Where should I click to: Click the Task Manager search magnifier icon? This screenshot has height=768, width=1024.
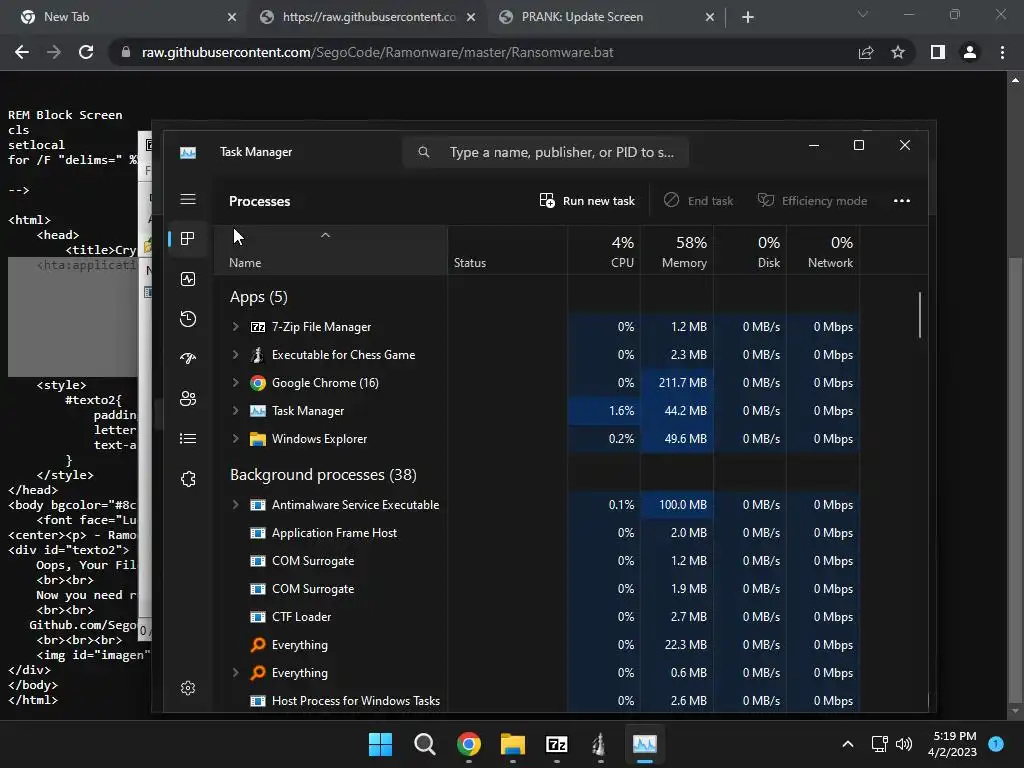(424, 152)
